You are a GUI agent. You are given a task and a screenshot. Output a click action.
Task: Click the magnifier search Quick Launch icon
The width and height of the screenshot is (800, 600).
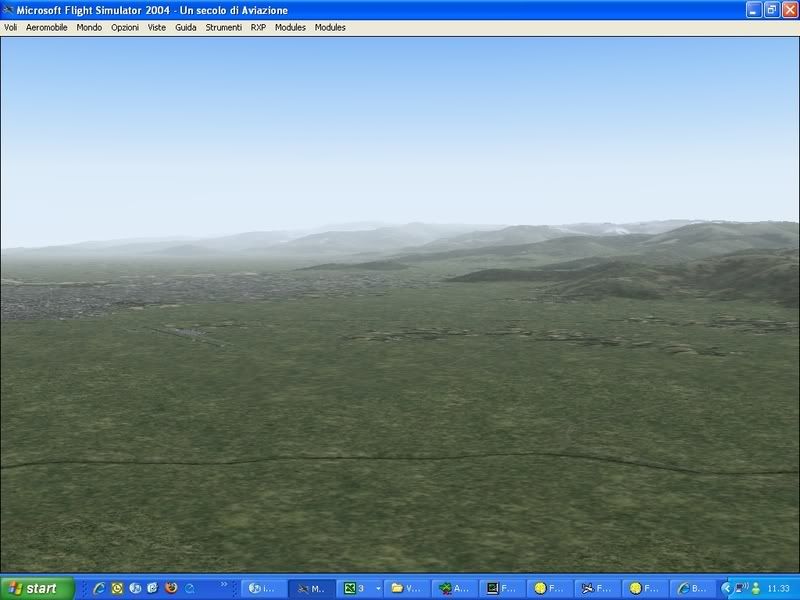point(189,588)
